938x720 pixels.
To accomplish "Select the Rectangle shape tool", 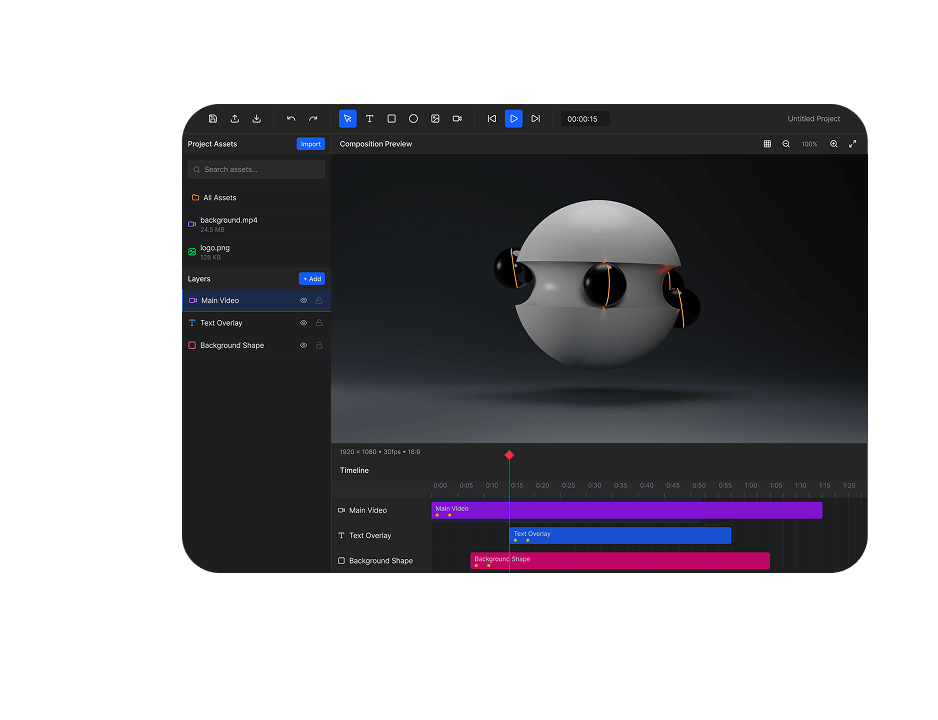I will tap(391, 119).
